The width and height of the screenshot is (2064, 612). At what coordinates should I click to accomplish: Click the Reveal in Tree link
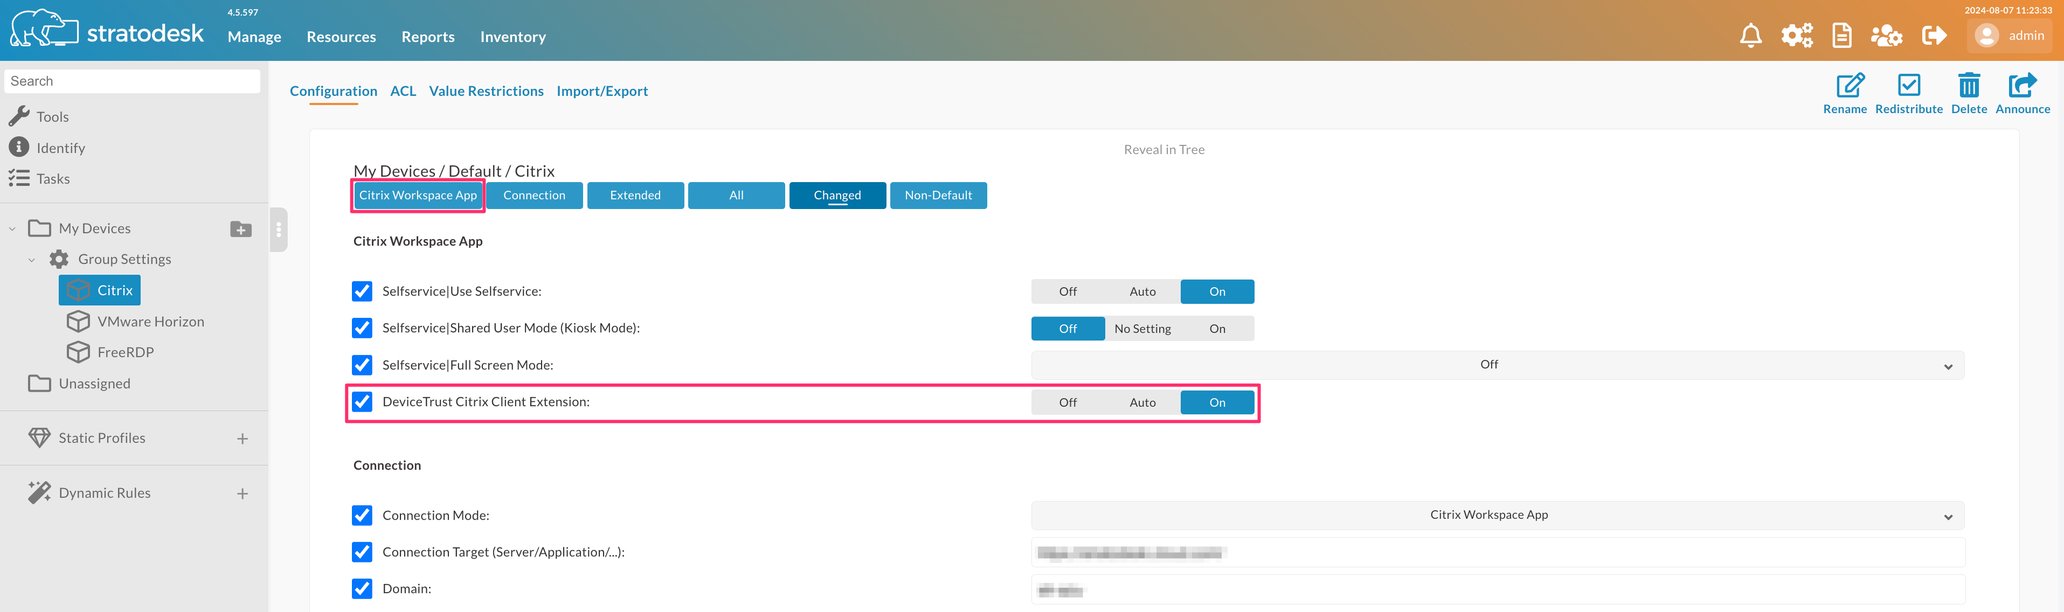click(1164, 150)
